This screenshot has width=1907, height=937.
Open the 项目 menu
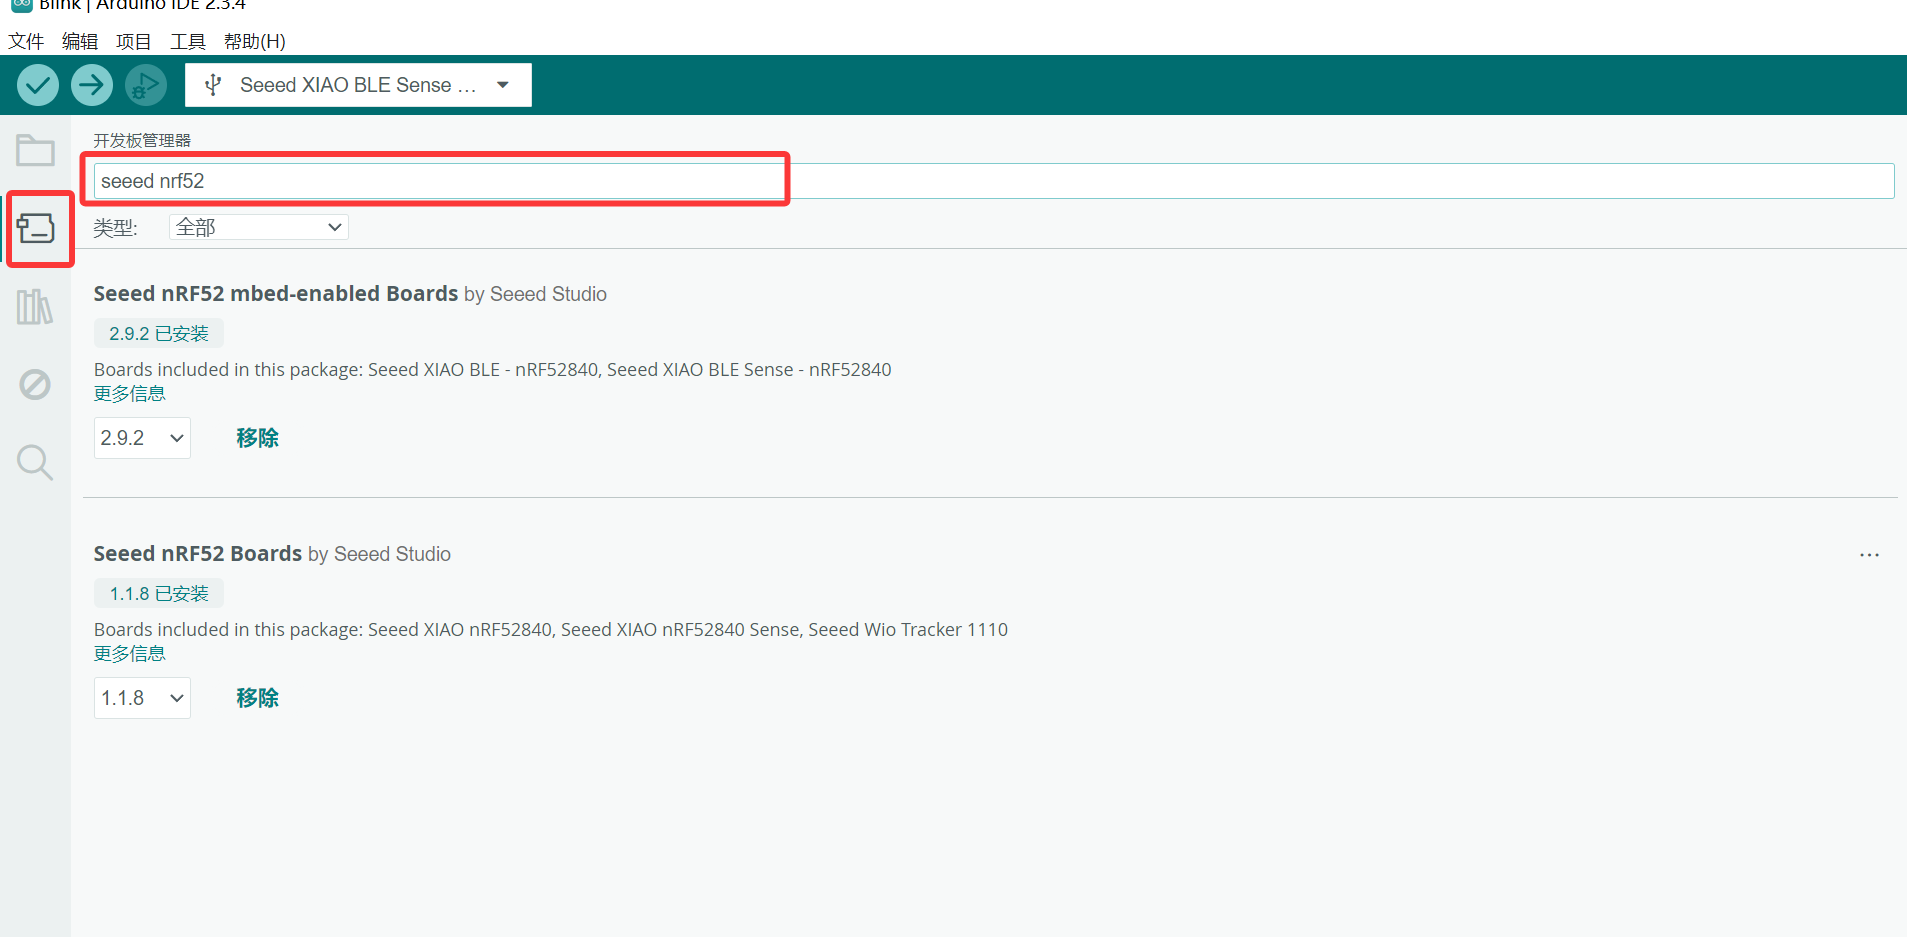[134, 41]
